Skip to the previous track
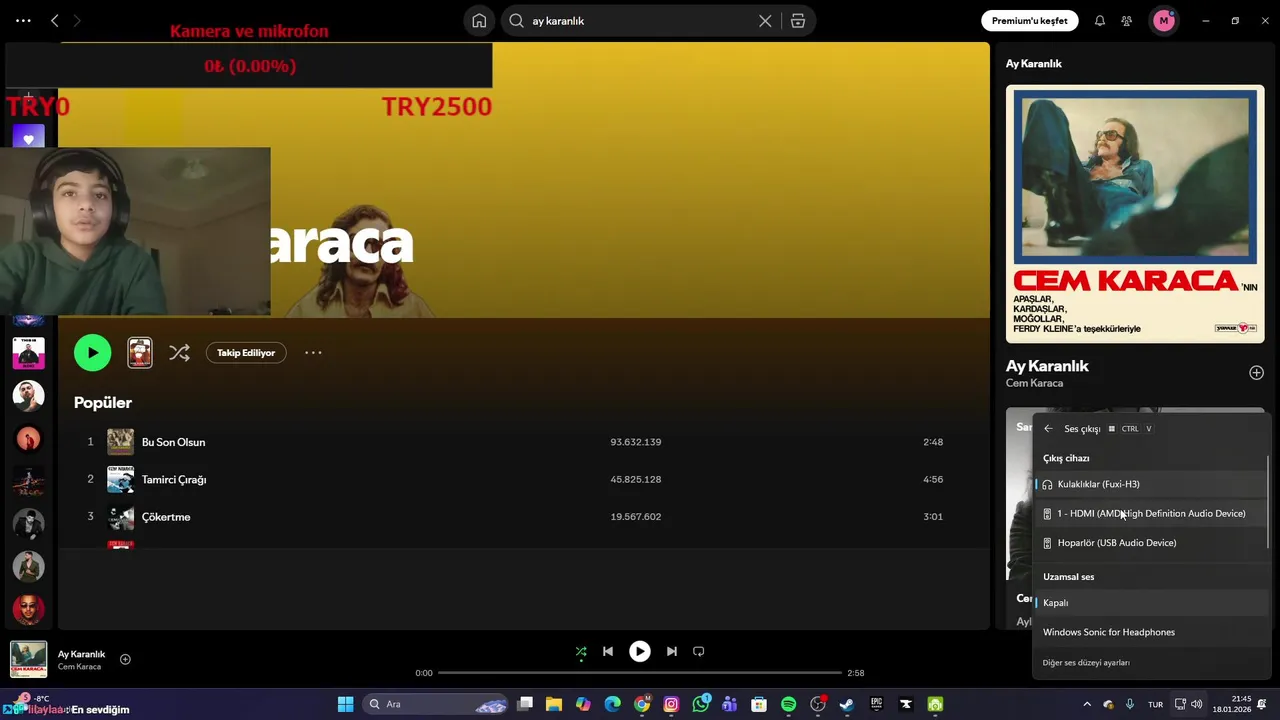The width and height of the screenshot is (1280, 720). pos(608,651)
